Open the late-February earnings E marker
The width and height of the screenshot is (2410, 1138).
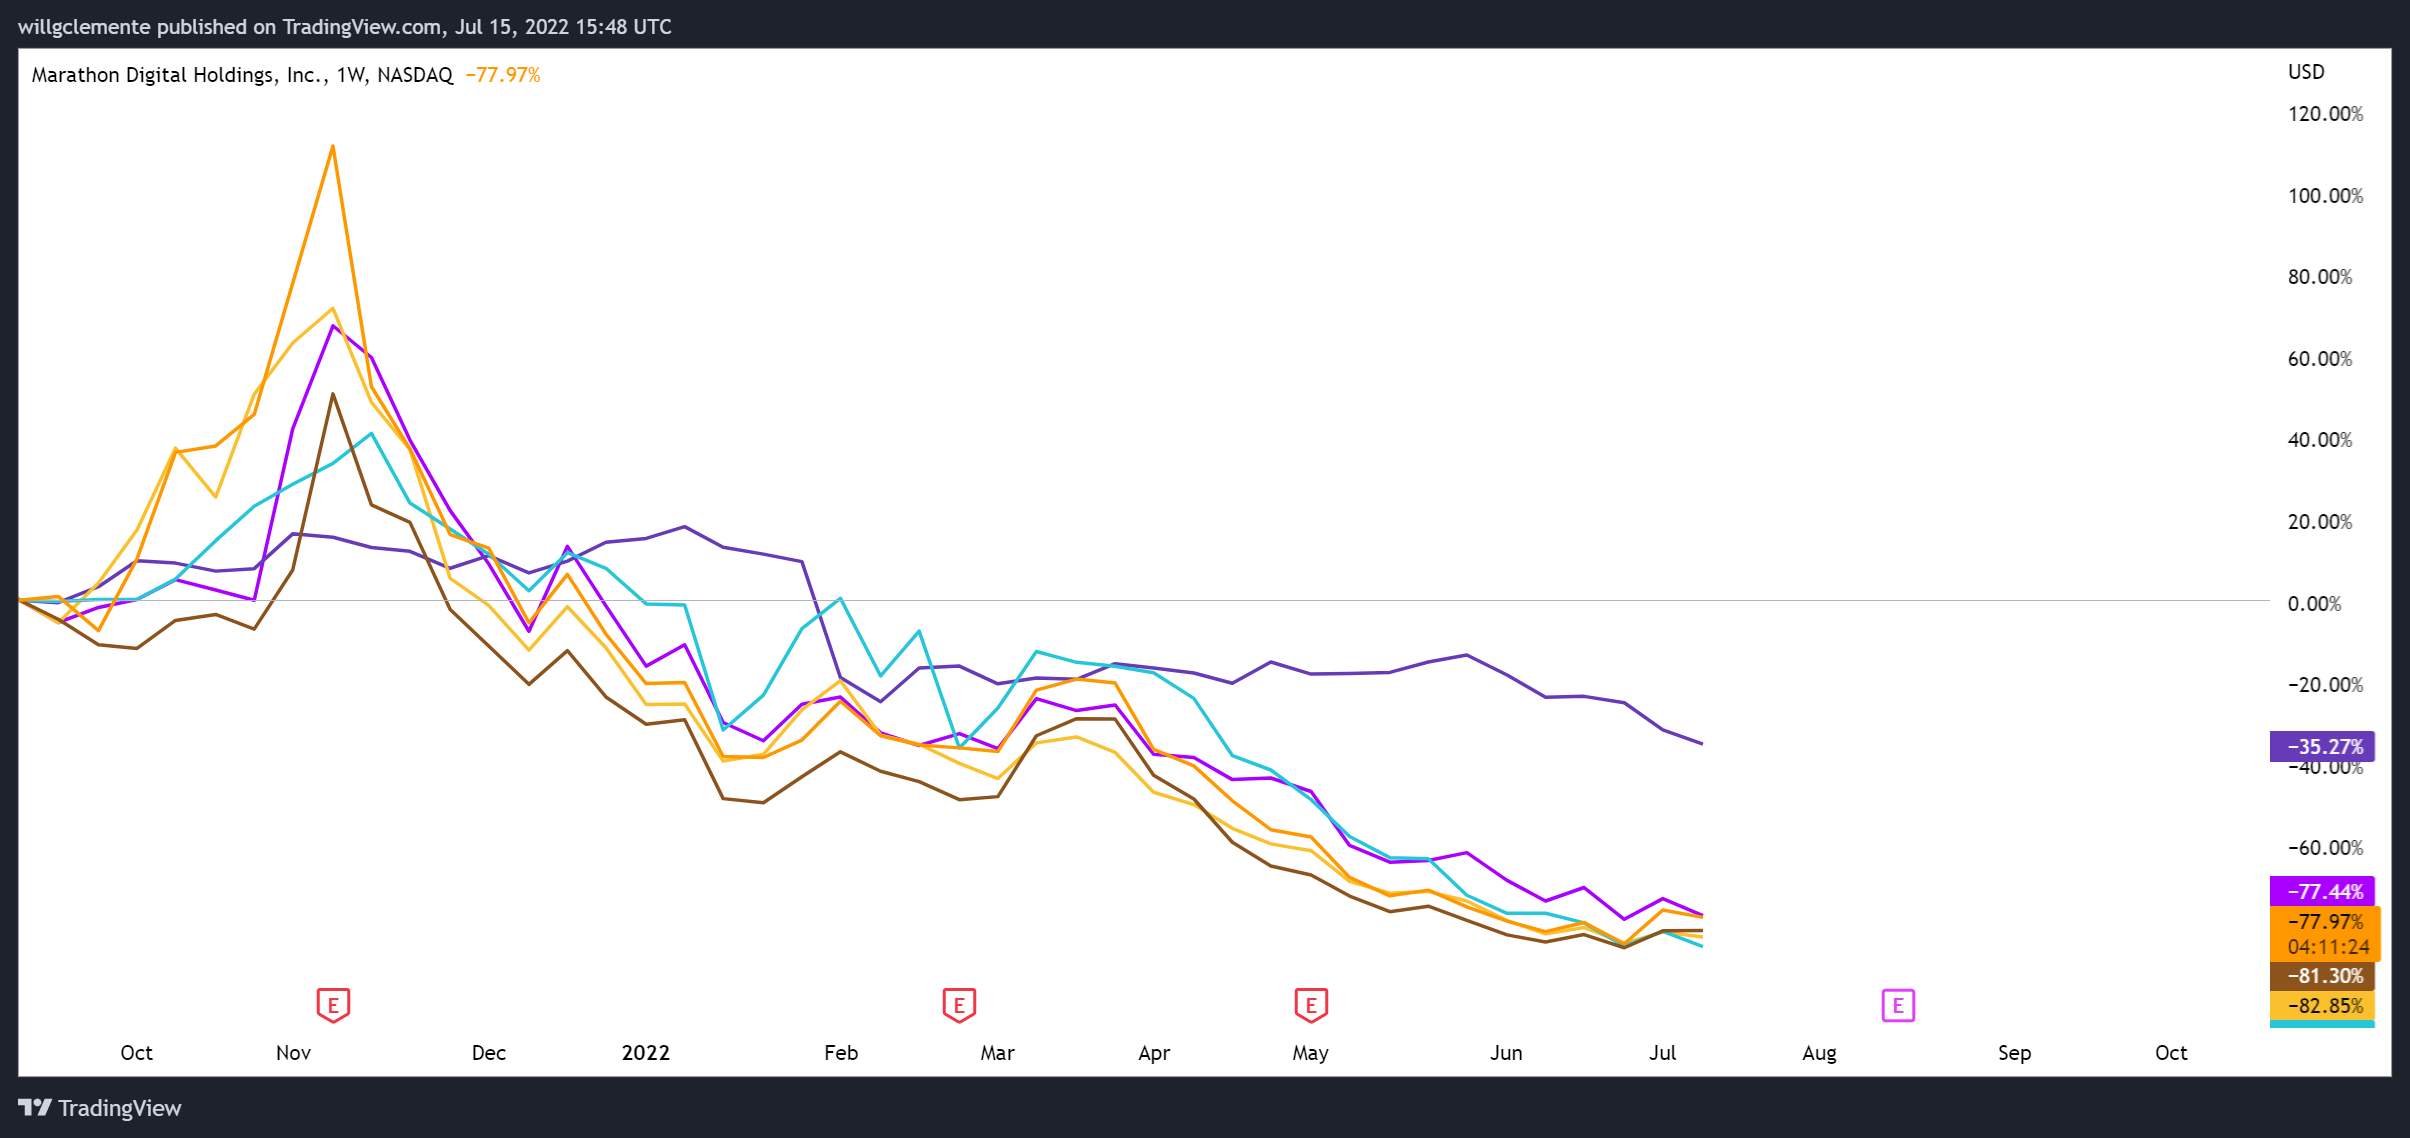click(959, 1004)
